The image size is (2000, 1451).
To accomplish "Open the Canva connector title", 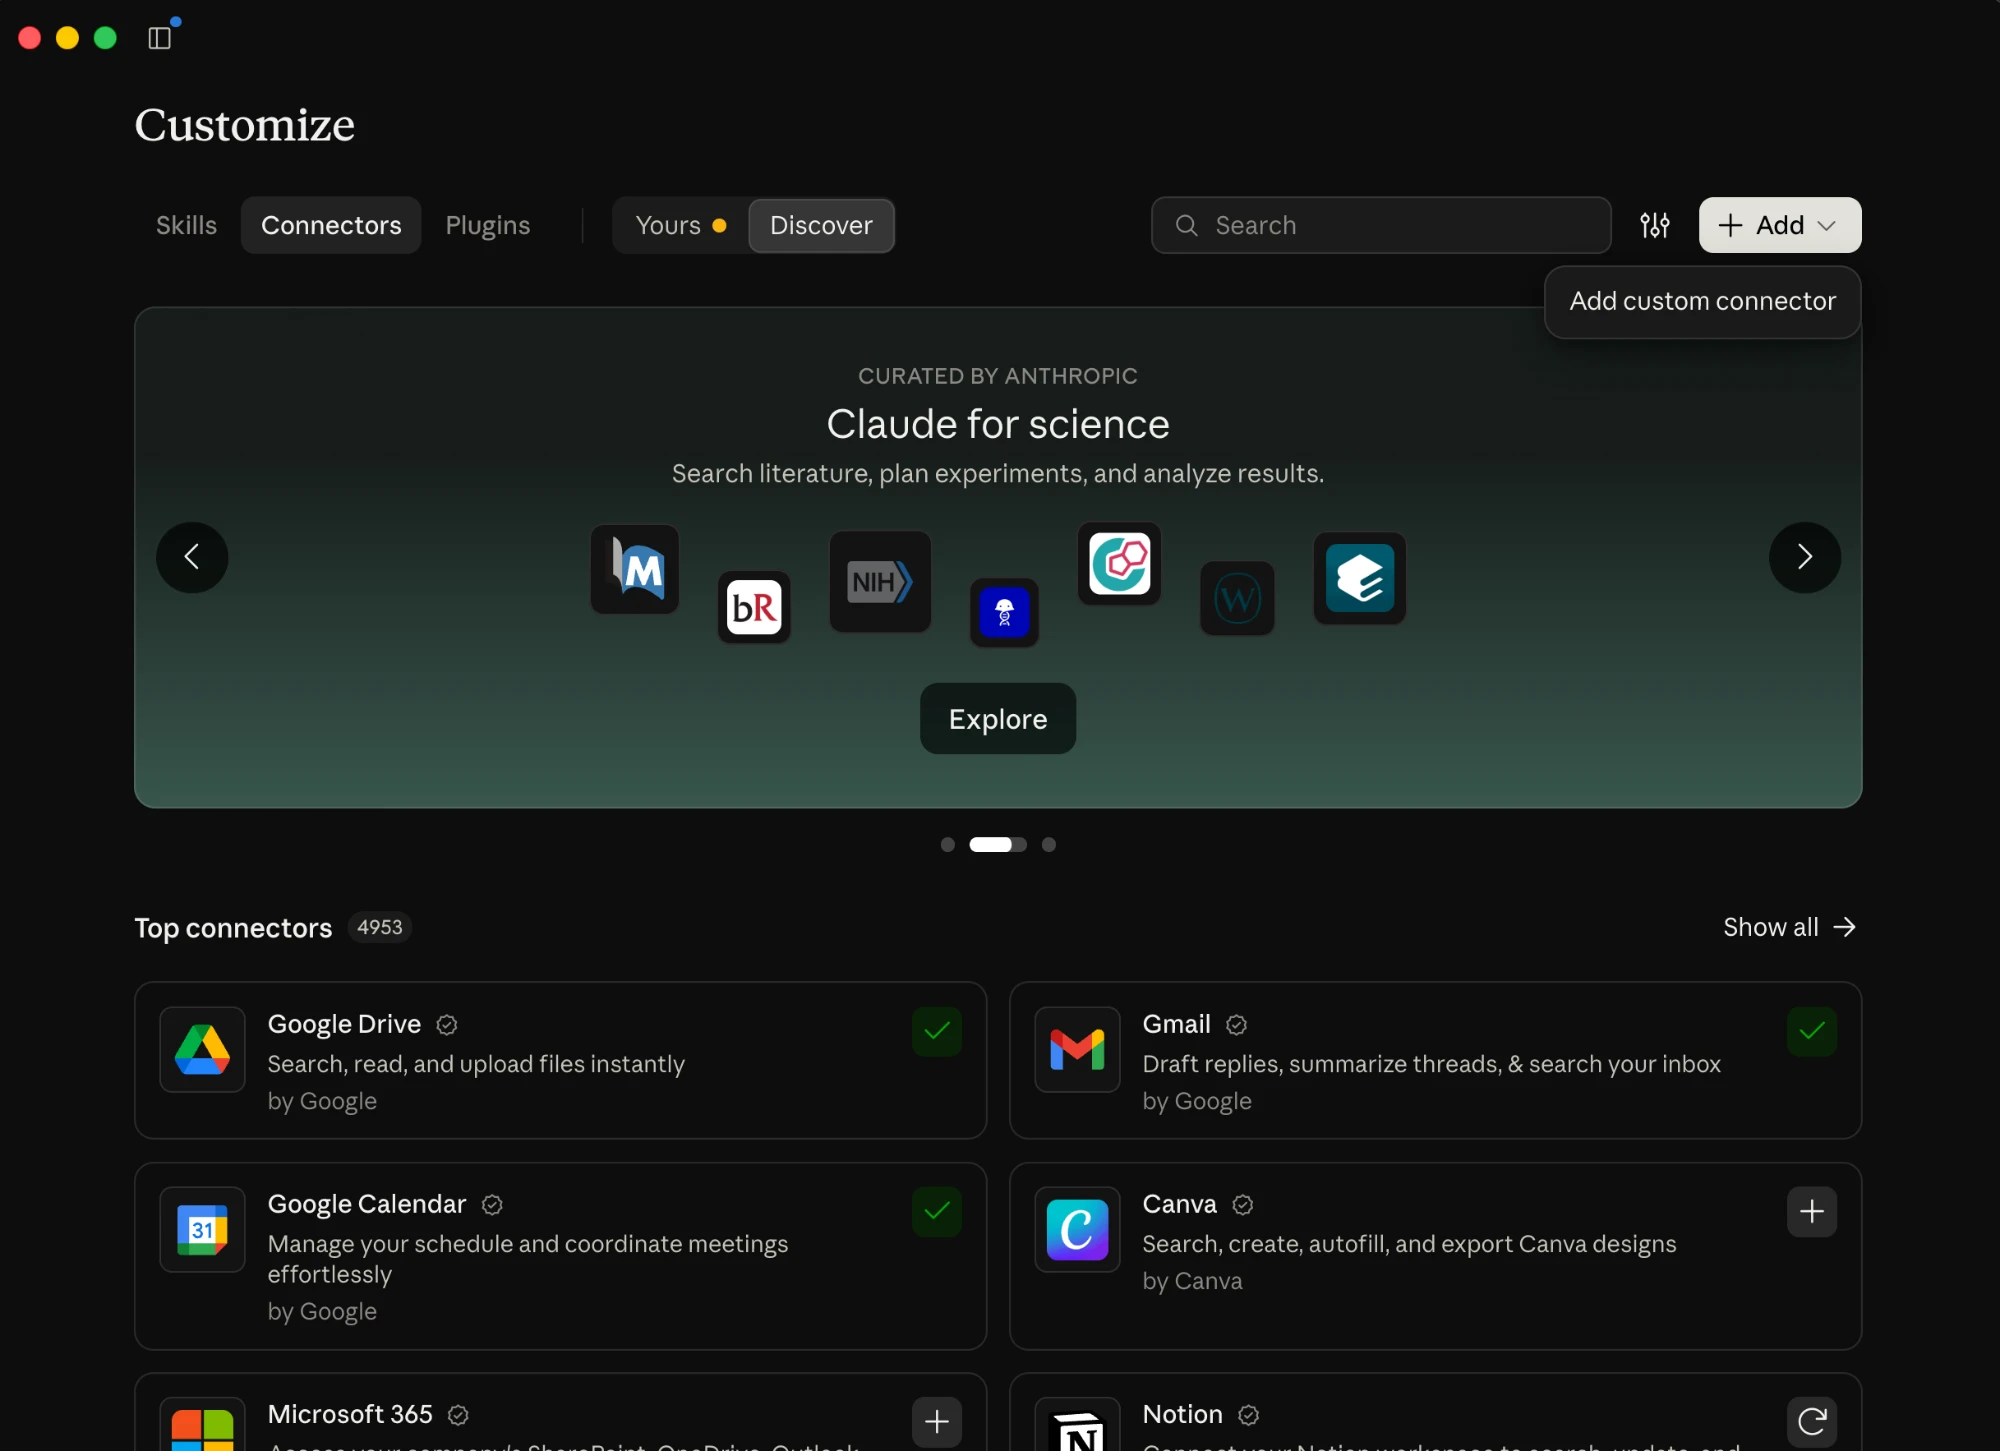I will coord(1180,1204).
